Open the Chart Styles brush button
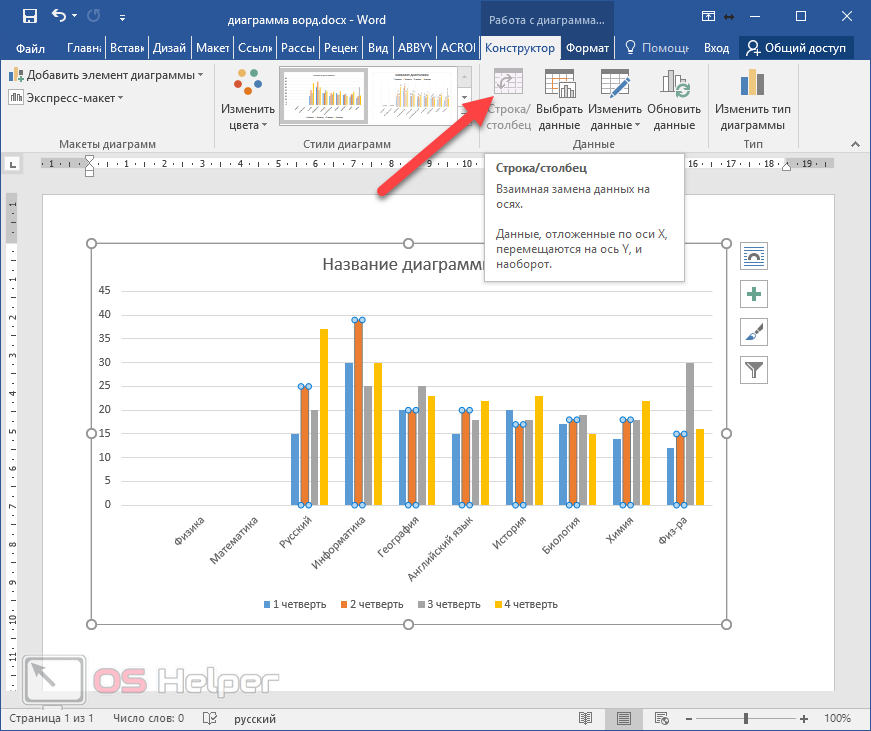 pyautogui.click(x=753, y=332)
